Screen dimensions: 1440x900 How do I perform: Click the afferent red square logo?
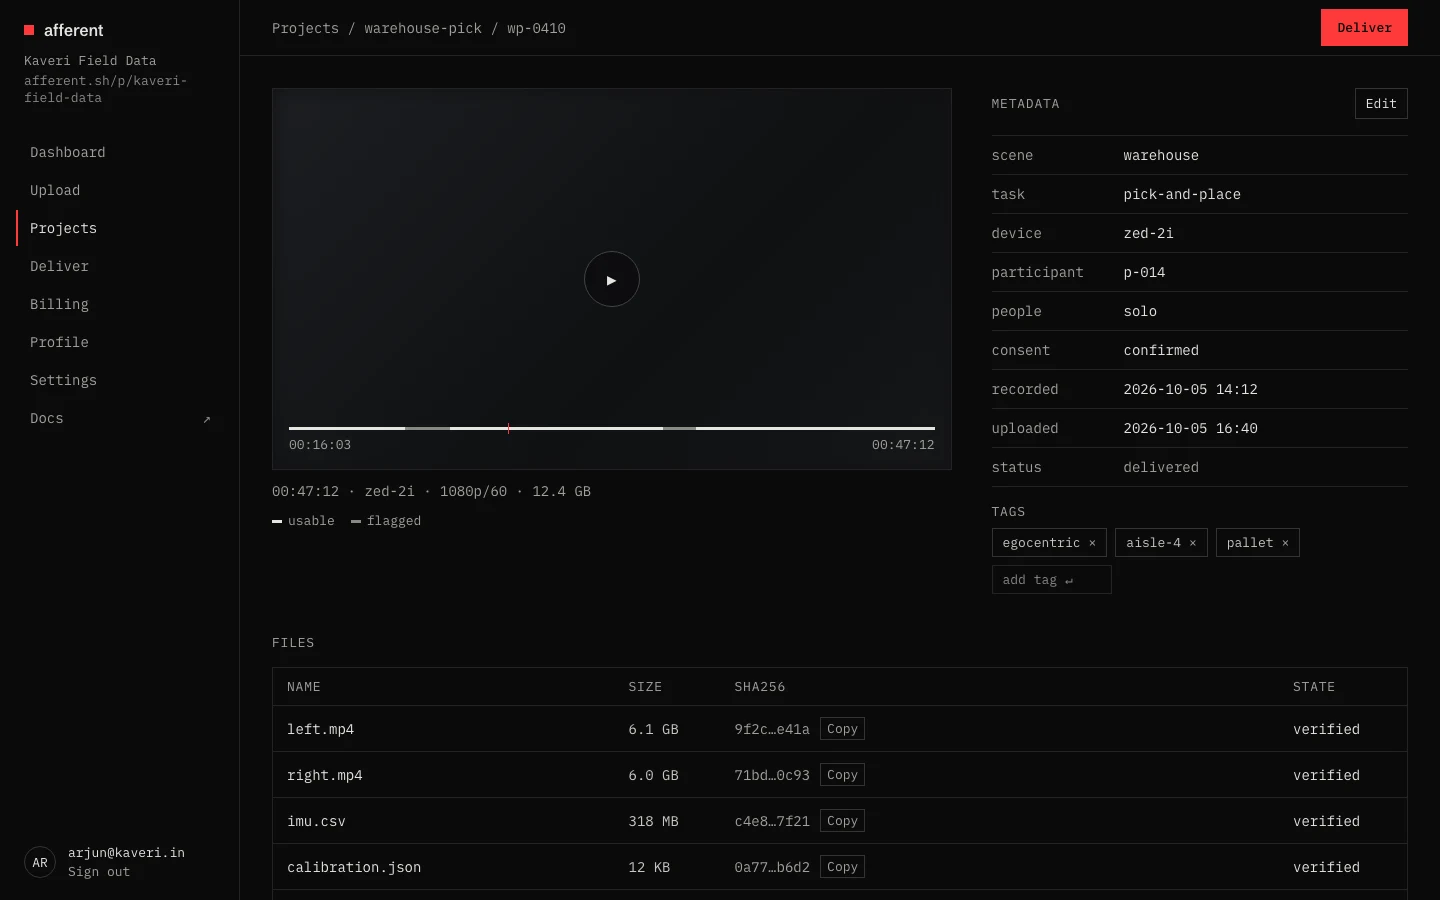point(29,30)
